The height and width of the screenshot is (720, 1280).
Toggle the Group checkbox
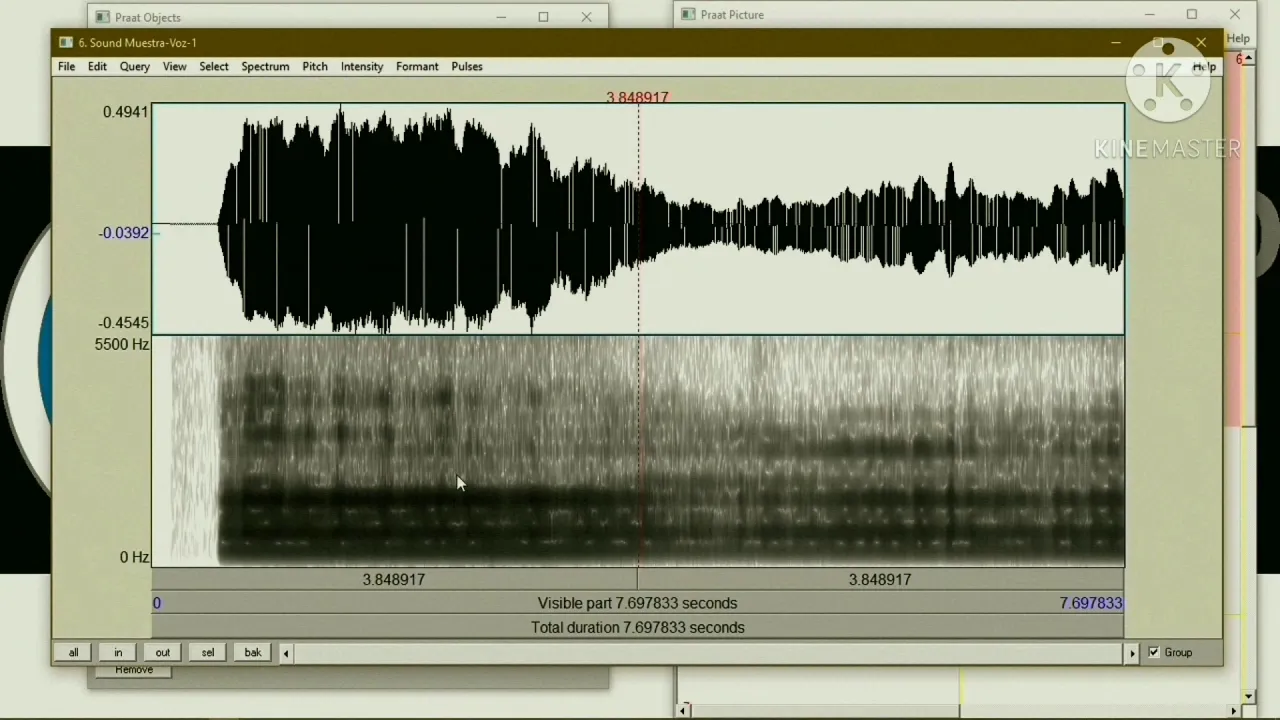(x=1154, y=653)
